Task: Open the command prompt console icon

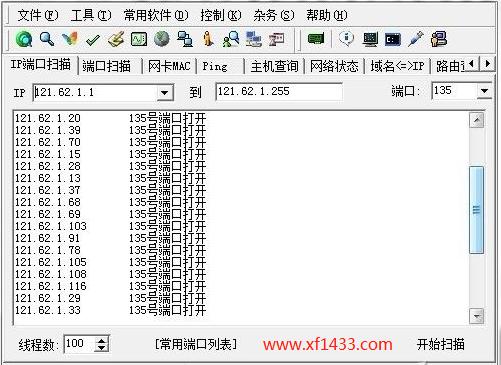Action: (393, 40)
